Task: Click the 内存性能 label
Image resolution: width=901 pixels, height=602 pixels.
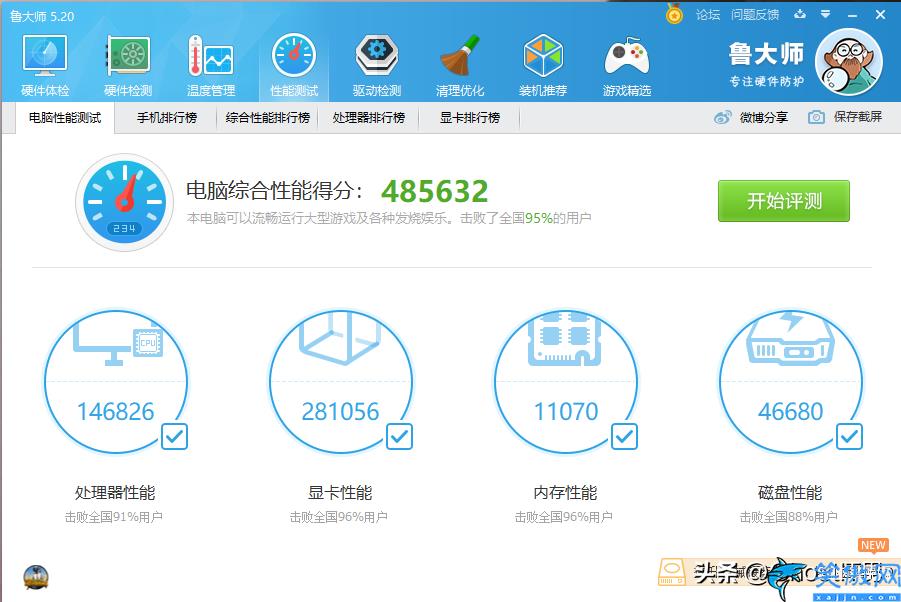Action: [565, 493]
